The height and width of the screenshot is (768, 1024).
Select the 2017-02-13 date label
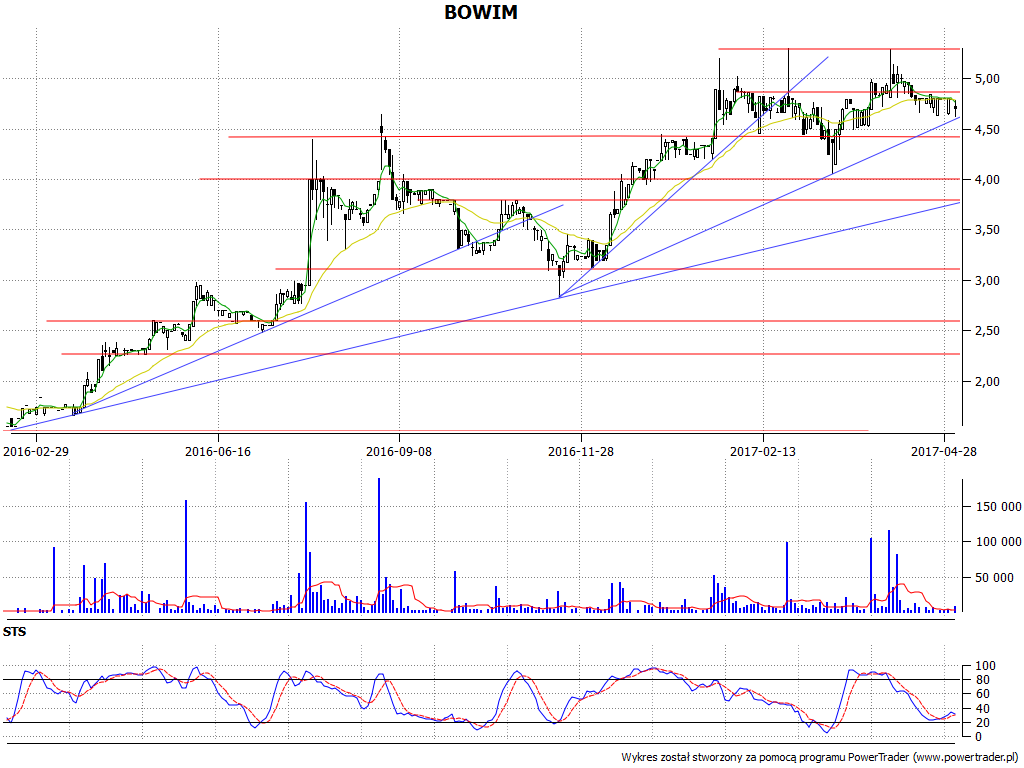[762, 451]
